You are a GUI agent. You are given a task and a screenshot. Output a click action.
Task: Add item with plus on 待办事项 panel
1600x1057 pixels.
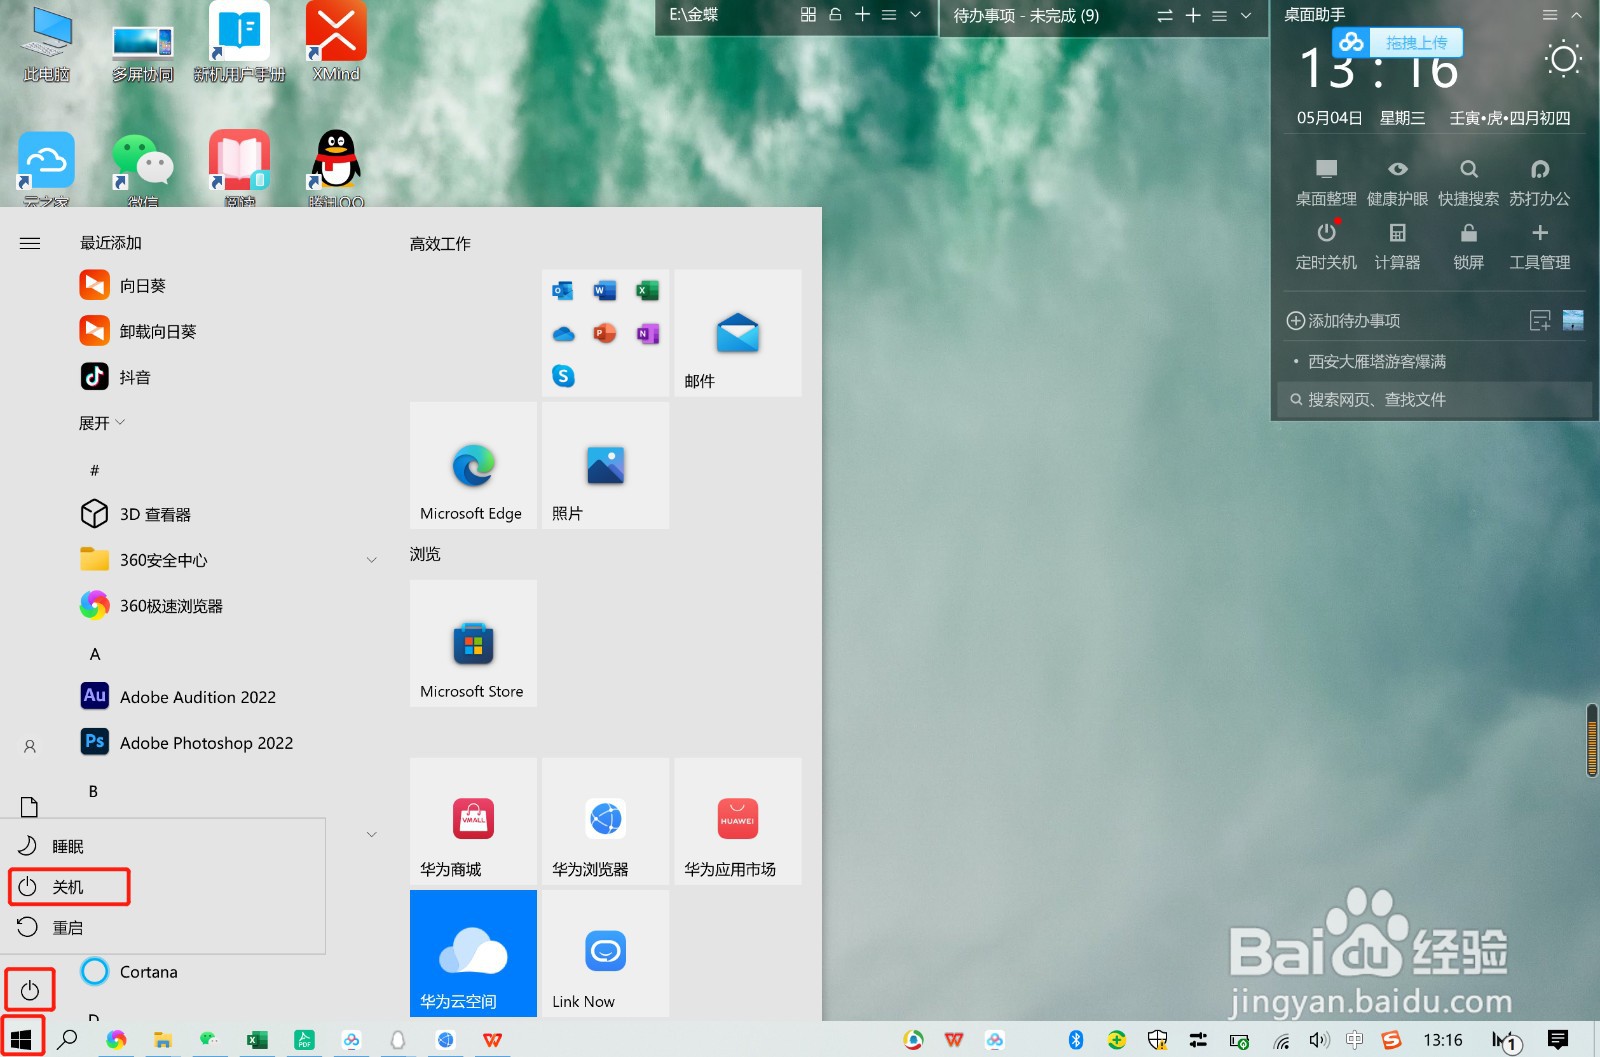[1193, 16]
